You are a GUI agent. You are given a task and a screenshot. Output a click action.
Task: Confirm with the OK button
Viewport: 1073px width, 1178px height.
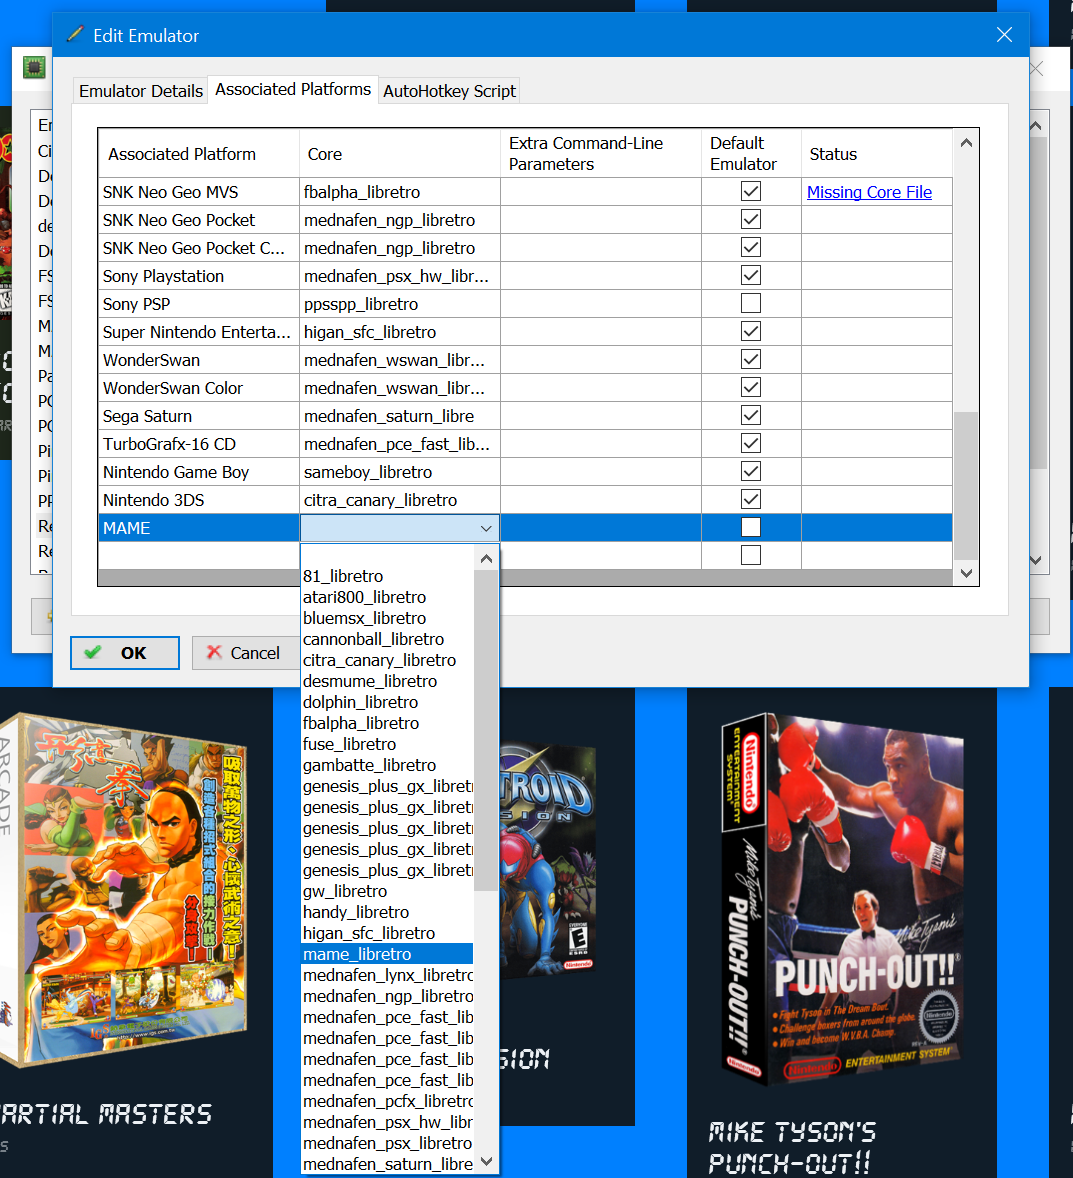125,653
